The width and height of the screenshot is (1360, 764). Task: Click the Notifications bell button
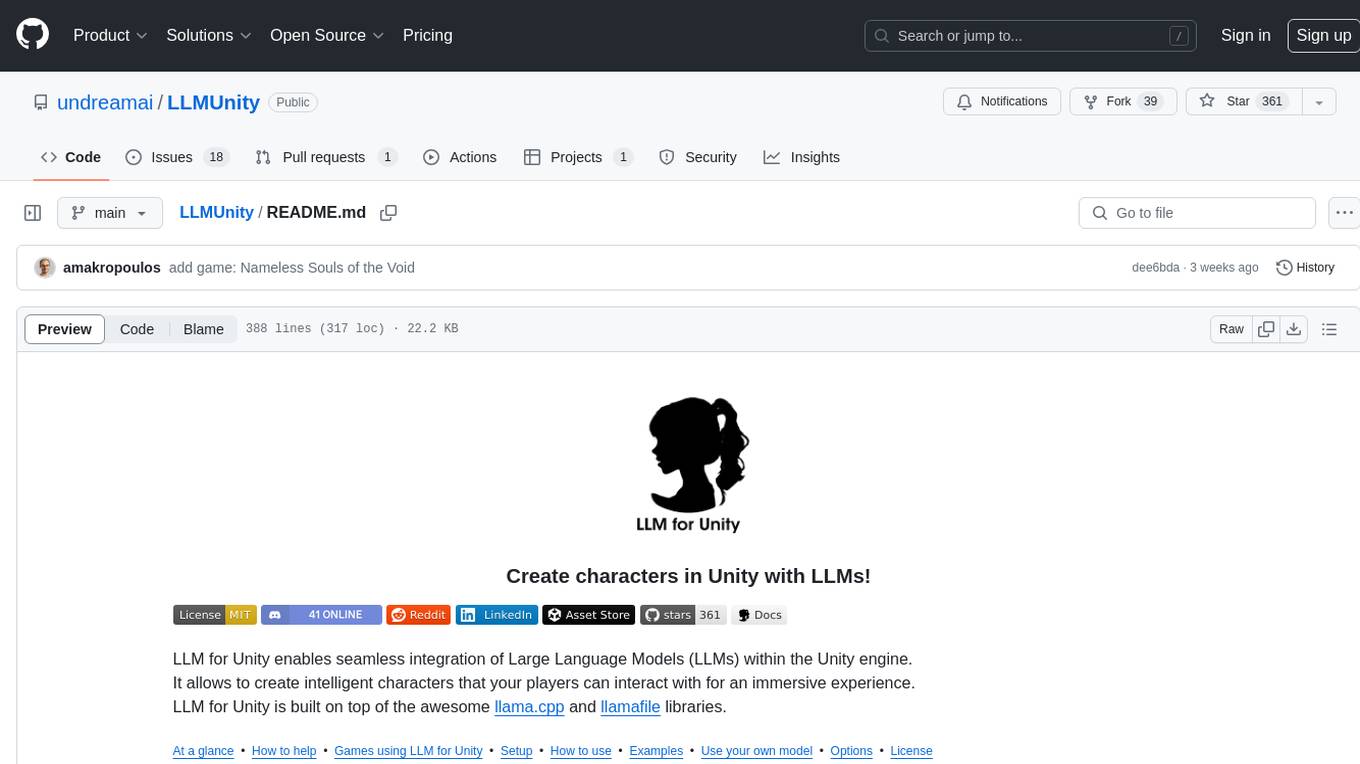[x=1002, y=101]
